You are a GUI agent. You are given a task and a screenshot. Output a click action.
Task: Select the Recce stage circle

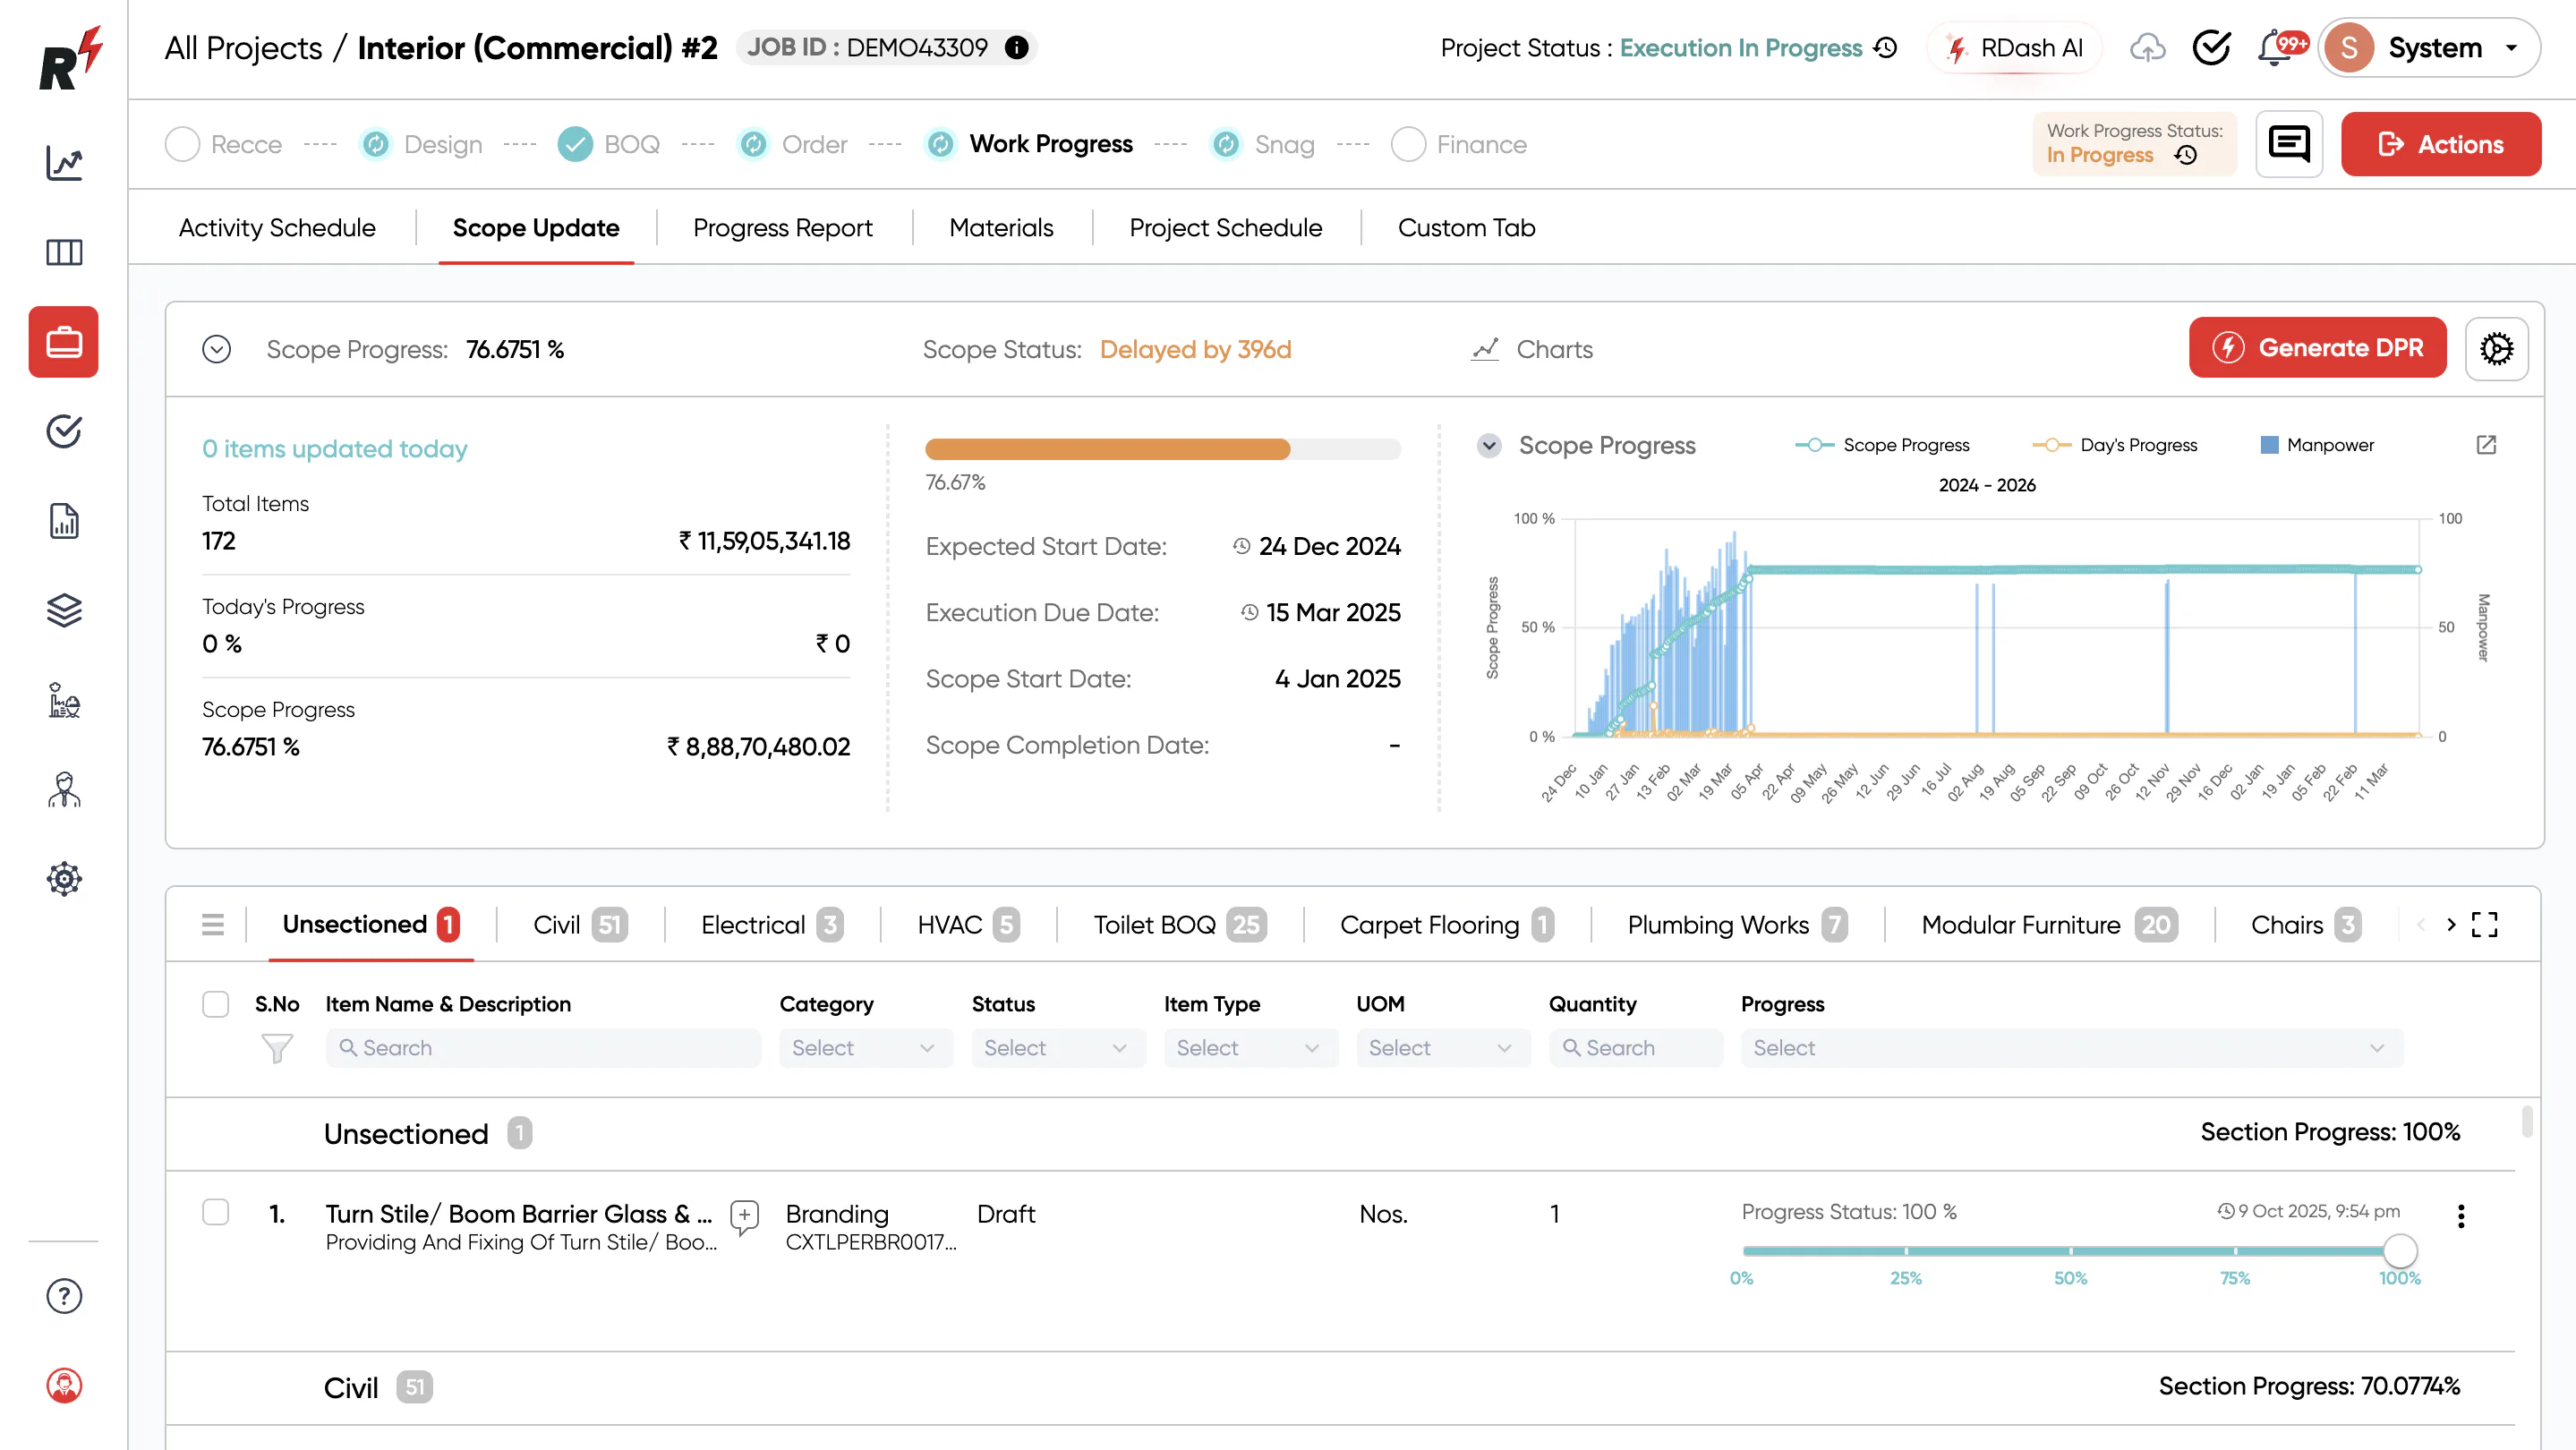click(x=182, y=144)
